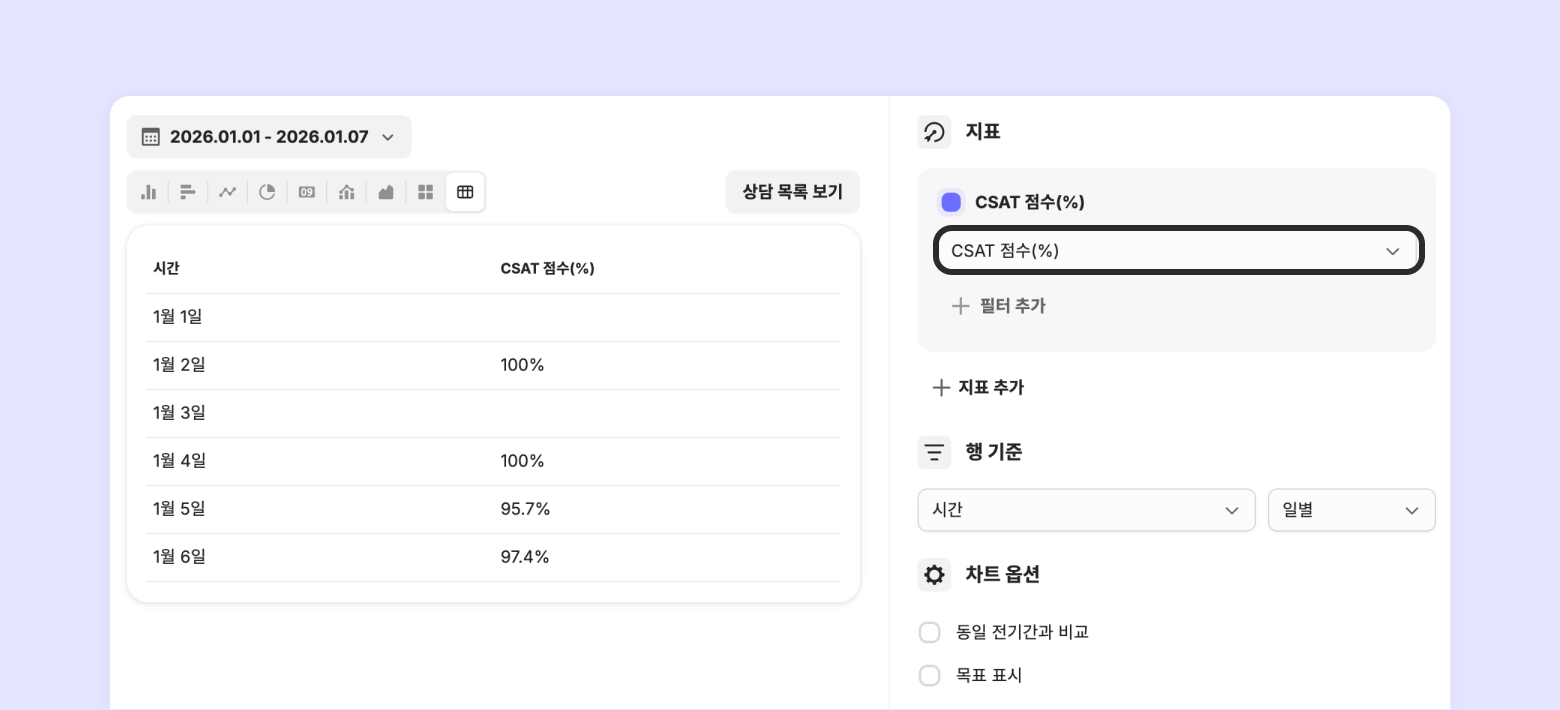The width and height of the screenshot is (1560, 710).
Task: Enable 동일 전기간과 비교 checkbox
Action: 930,632
